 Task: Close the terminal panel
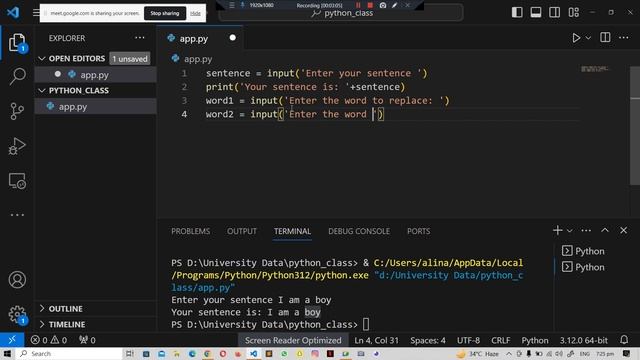pos(624,230)
